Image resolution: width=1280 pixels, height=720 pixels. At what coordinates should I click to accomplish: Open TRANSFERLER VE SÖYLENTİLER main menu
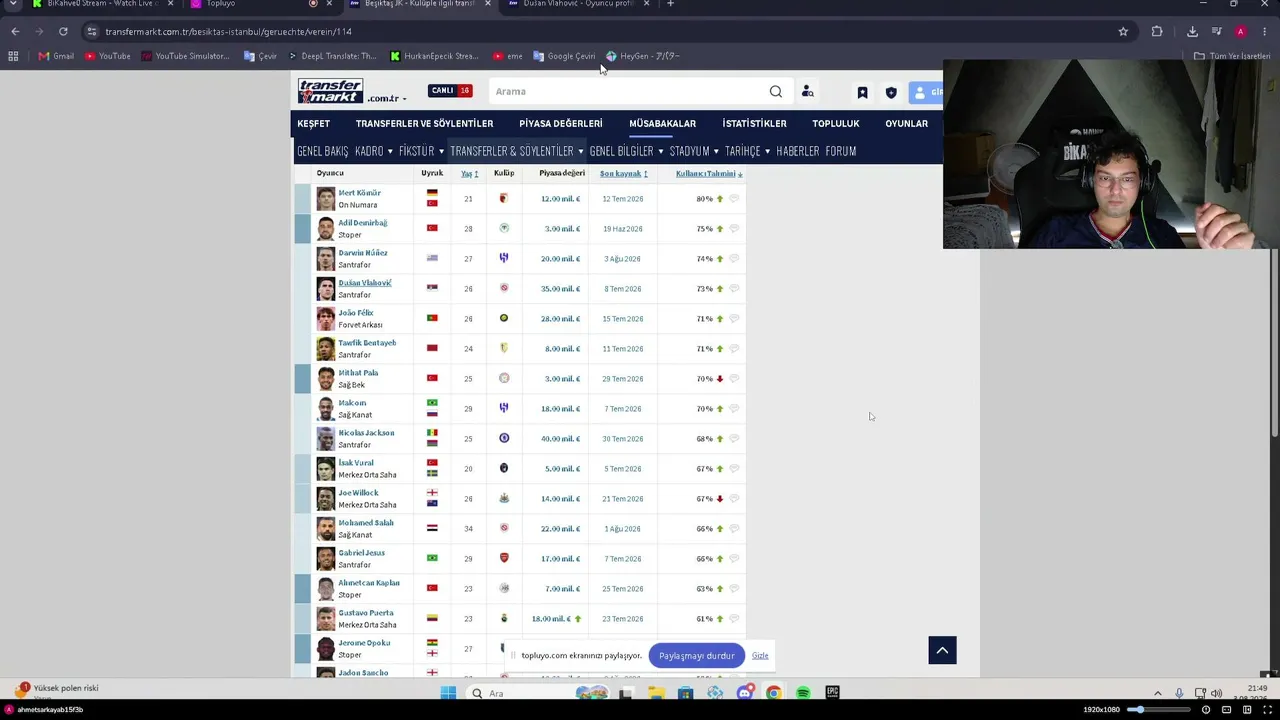pyautogui.click(x=424, y=124)
